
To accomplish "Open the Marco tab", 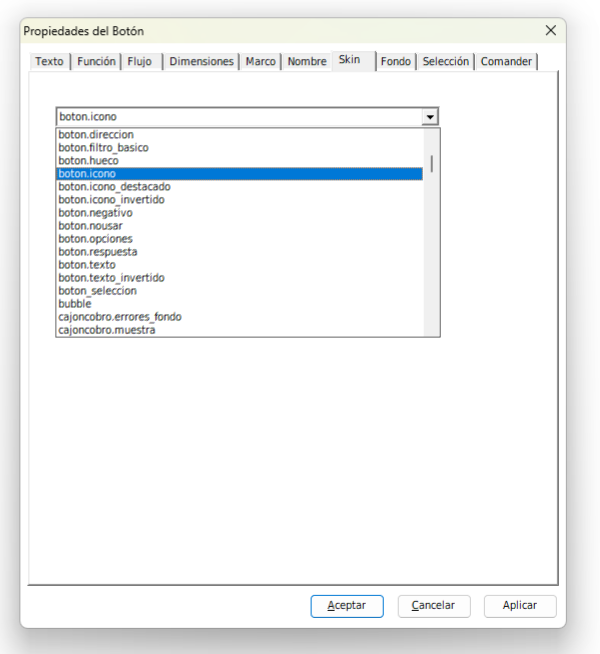I will coord(261,61).
